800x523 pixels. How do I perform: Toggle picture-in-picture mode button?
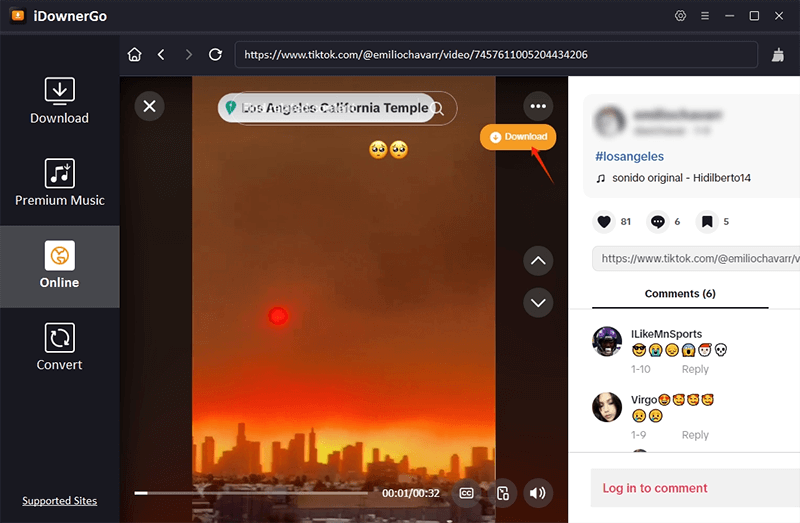point(503,493)
